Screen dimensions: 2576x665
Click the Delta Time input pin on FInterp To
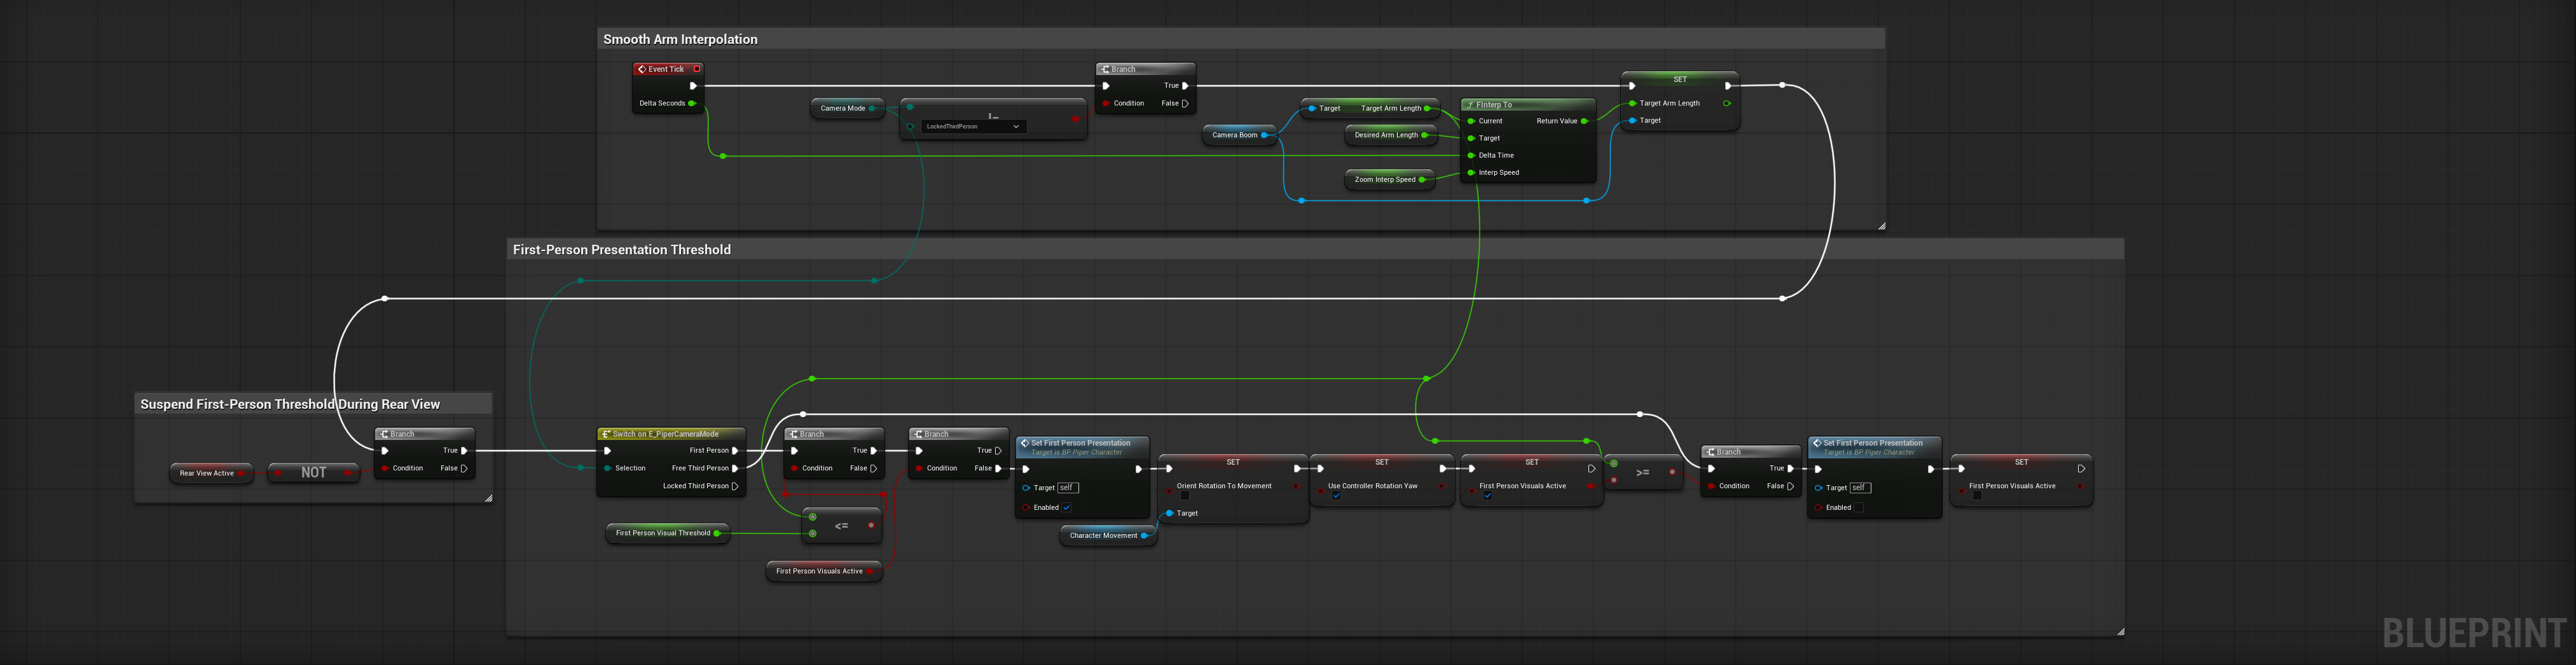tap(1471, 156)
